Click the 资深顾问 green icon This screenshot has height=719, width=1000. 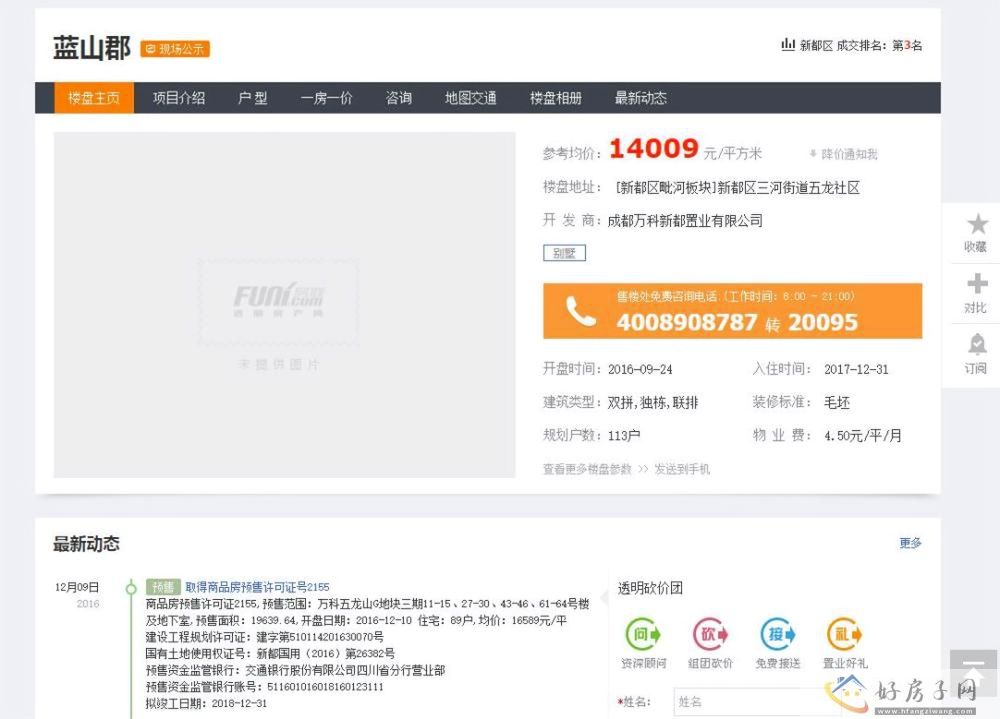pyautogui.click(x=643, y=634)
